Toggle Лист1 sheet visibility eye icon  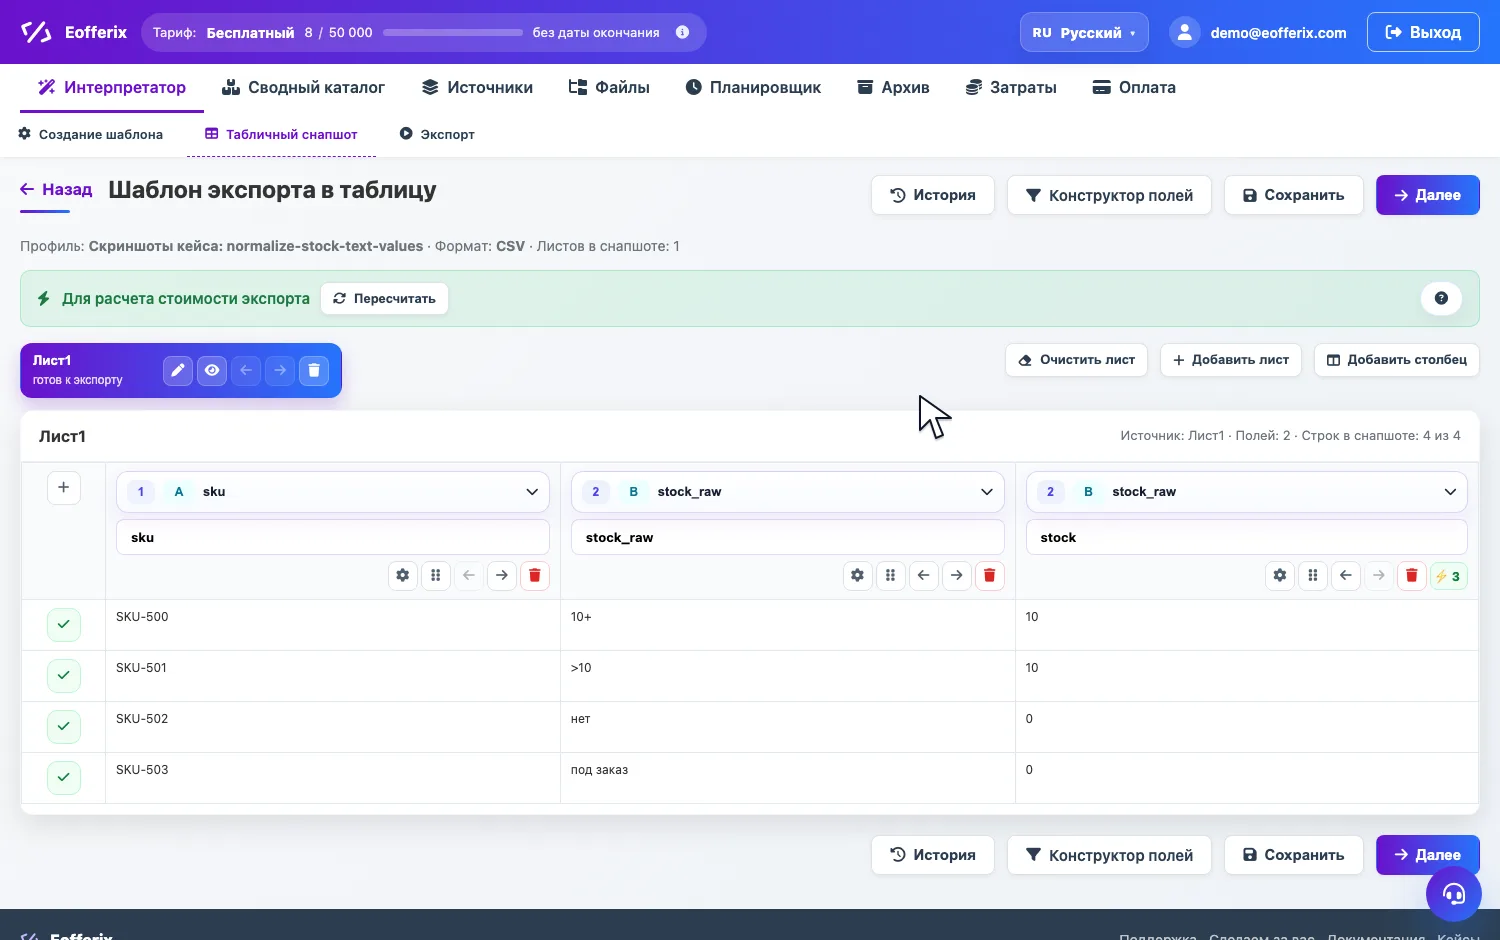212,370
